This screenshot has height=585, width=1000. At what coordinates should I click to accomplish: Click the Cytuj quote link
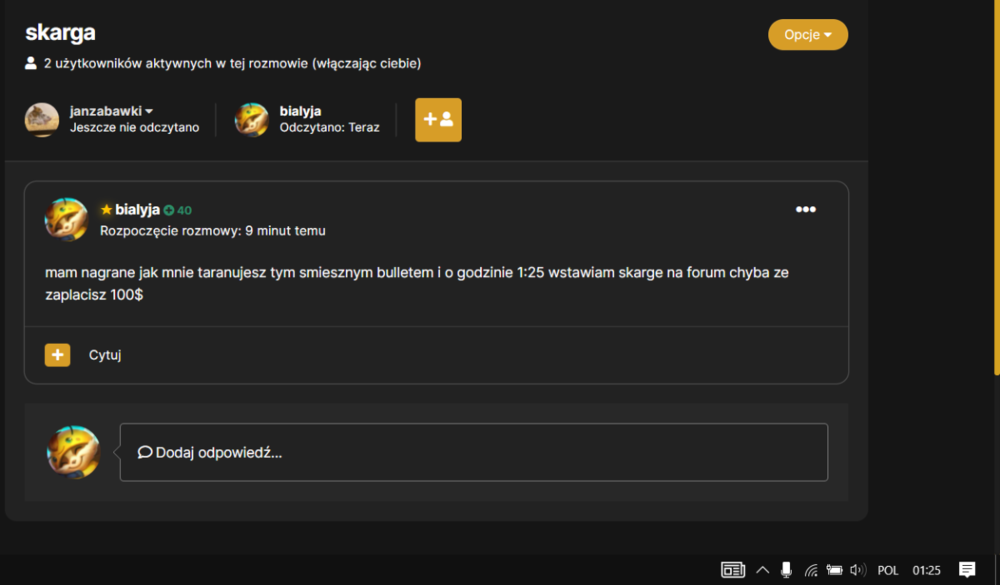(105, 355)
